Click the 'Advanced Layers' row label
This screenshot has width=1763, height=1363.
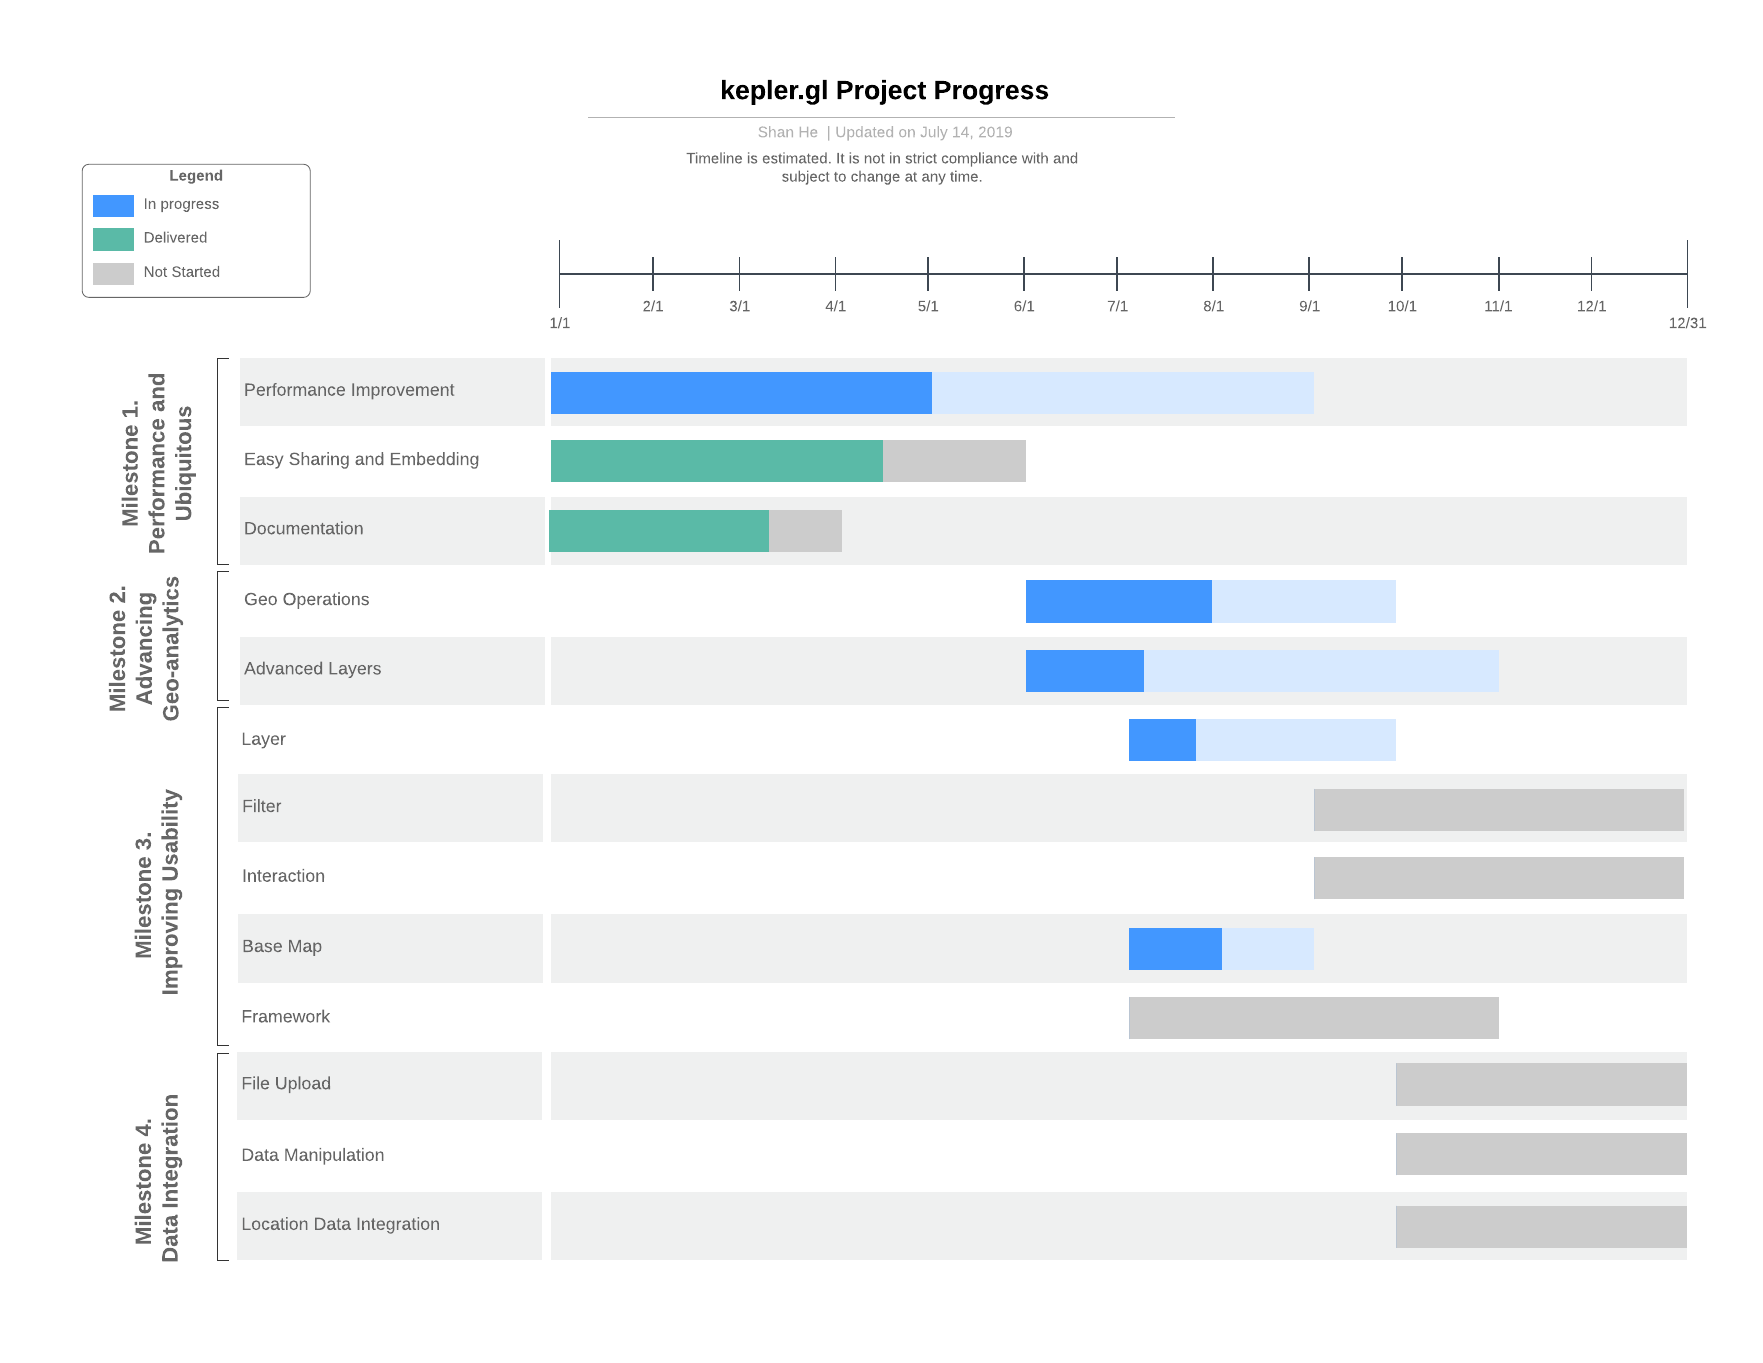(313, 668)
